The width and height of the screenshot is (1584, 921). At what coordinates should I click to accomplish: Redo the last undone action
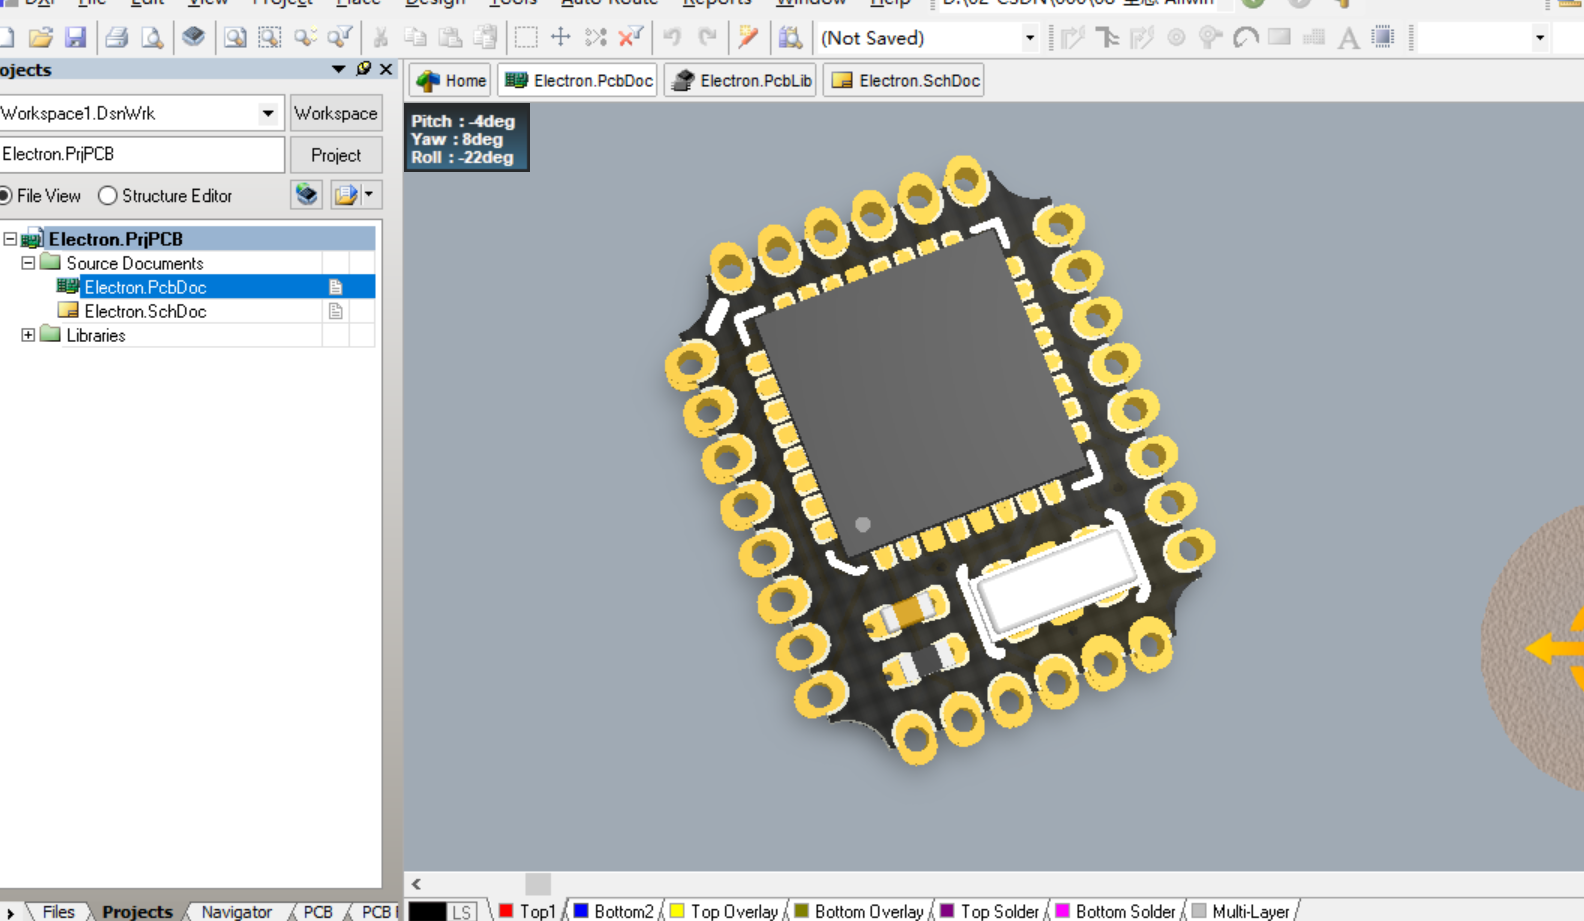pos(707,38)
